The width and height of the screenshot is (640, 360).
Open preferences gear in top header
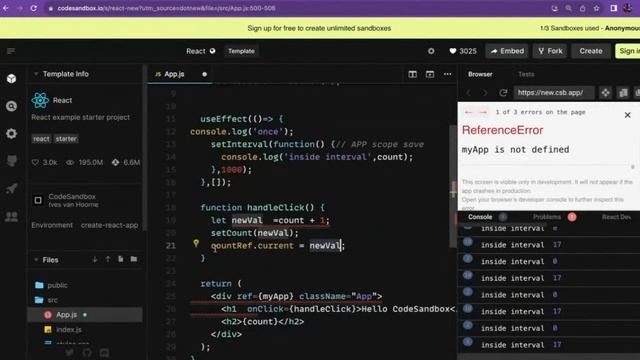pyautogui.click(x=431, y=51)
